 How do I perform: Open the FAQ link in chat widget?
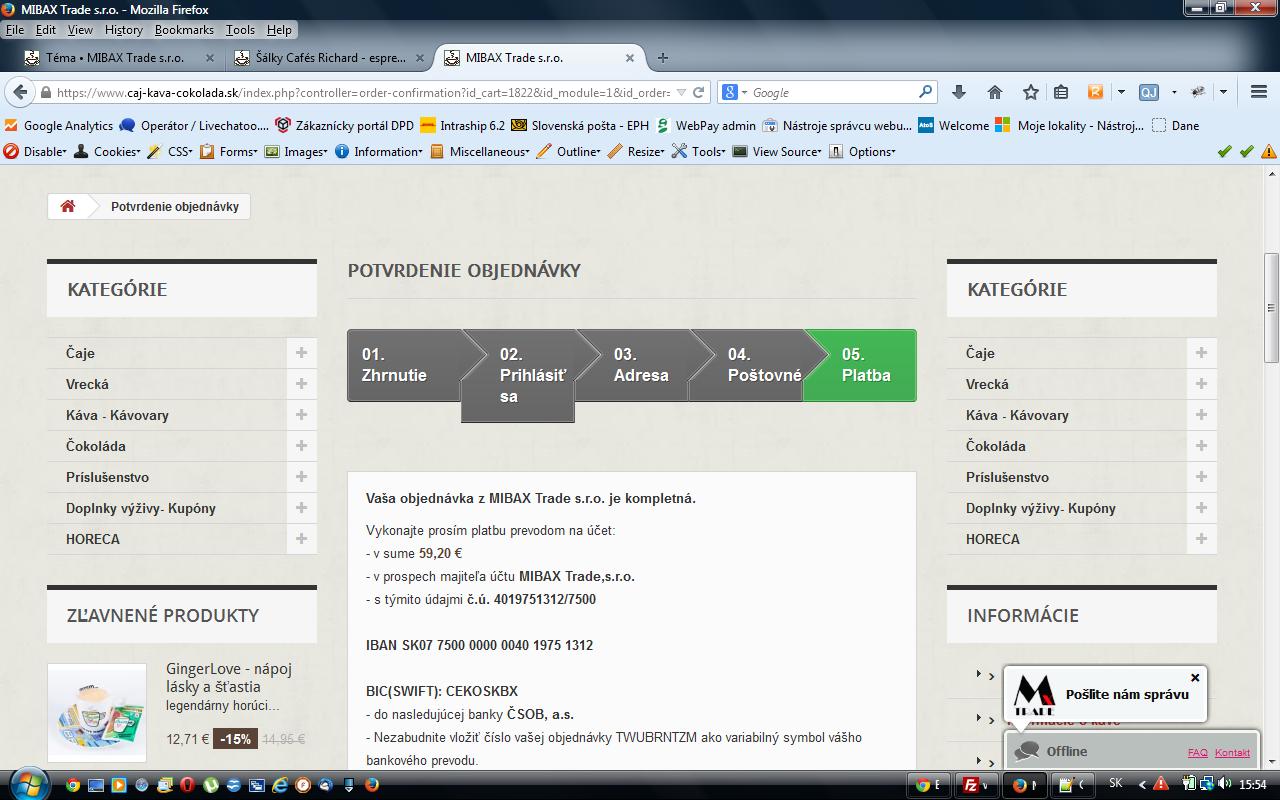pyautogui.click(x=1197, y=752)
